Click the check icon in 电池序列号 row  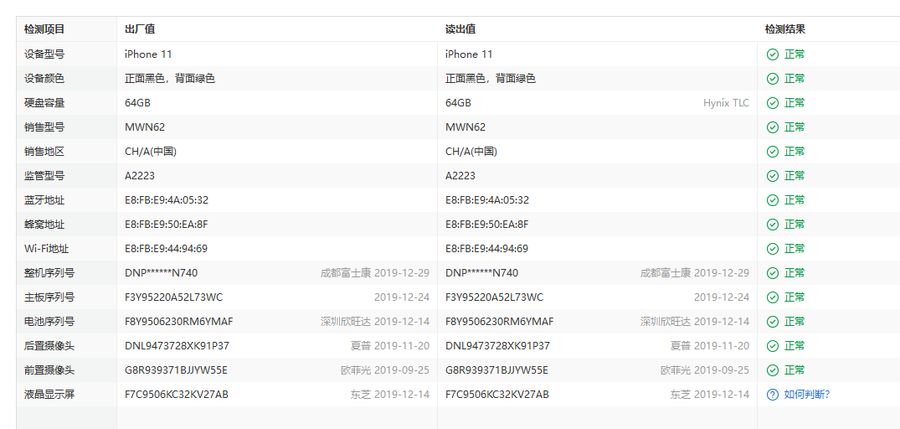click(x=773, y=321)
